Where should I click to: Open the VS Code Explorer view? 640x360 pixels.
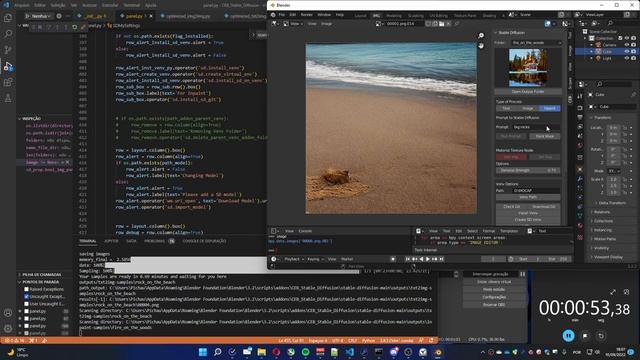point(8,18)
